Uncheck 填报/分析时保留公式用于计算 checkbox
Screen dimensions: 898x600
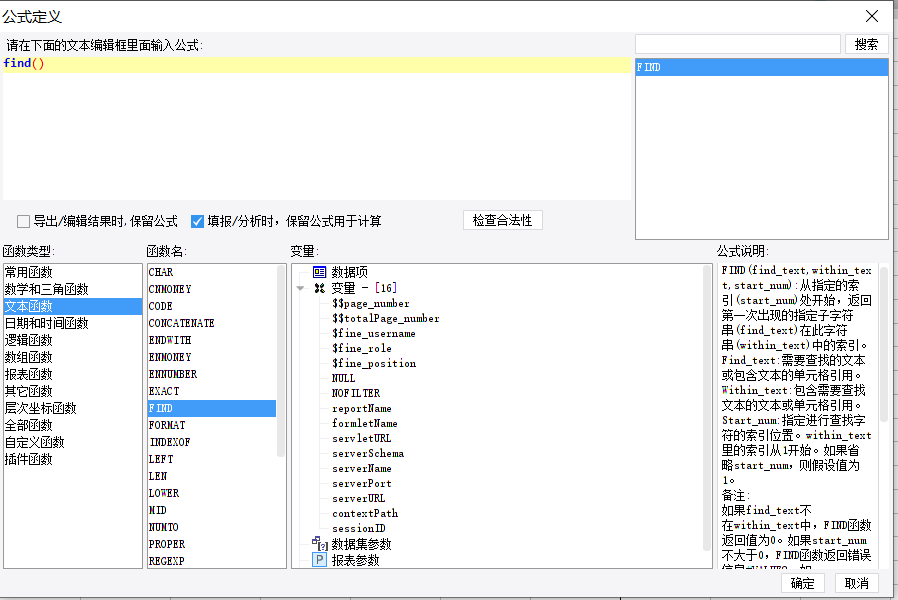click(x=198, y=222)
